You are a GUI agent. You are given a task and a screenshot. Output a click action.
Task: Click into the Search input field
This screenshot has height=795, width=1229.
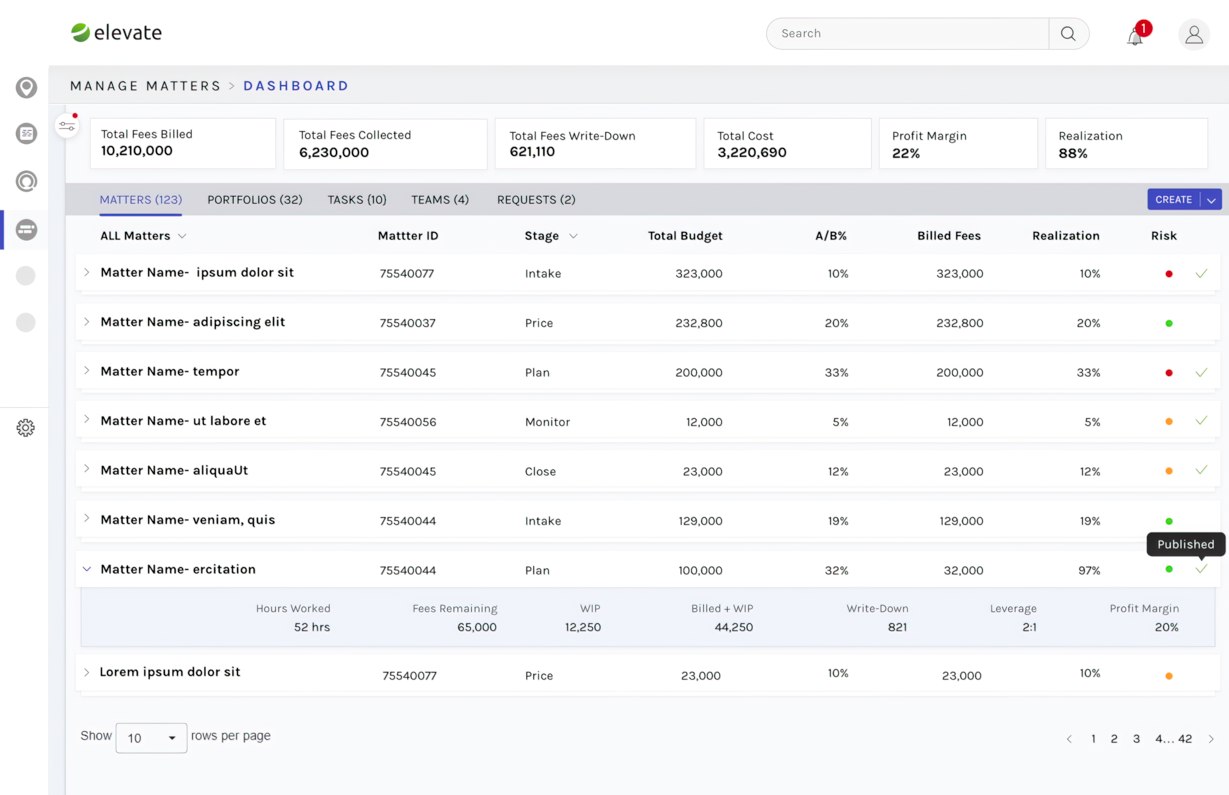click(908, 34)
